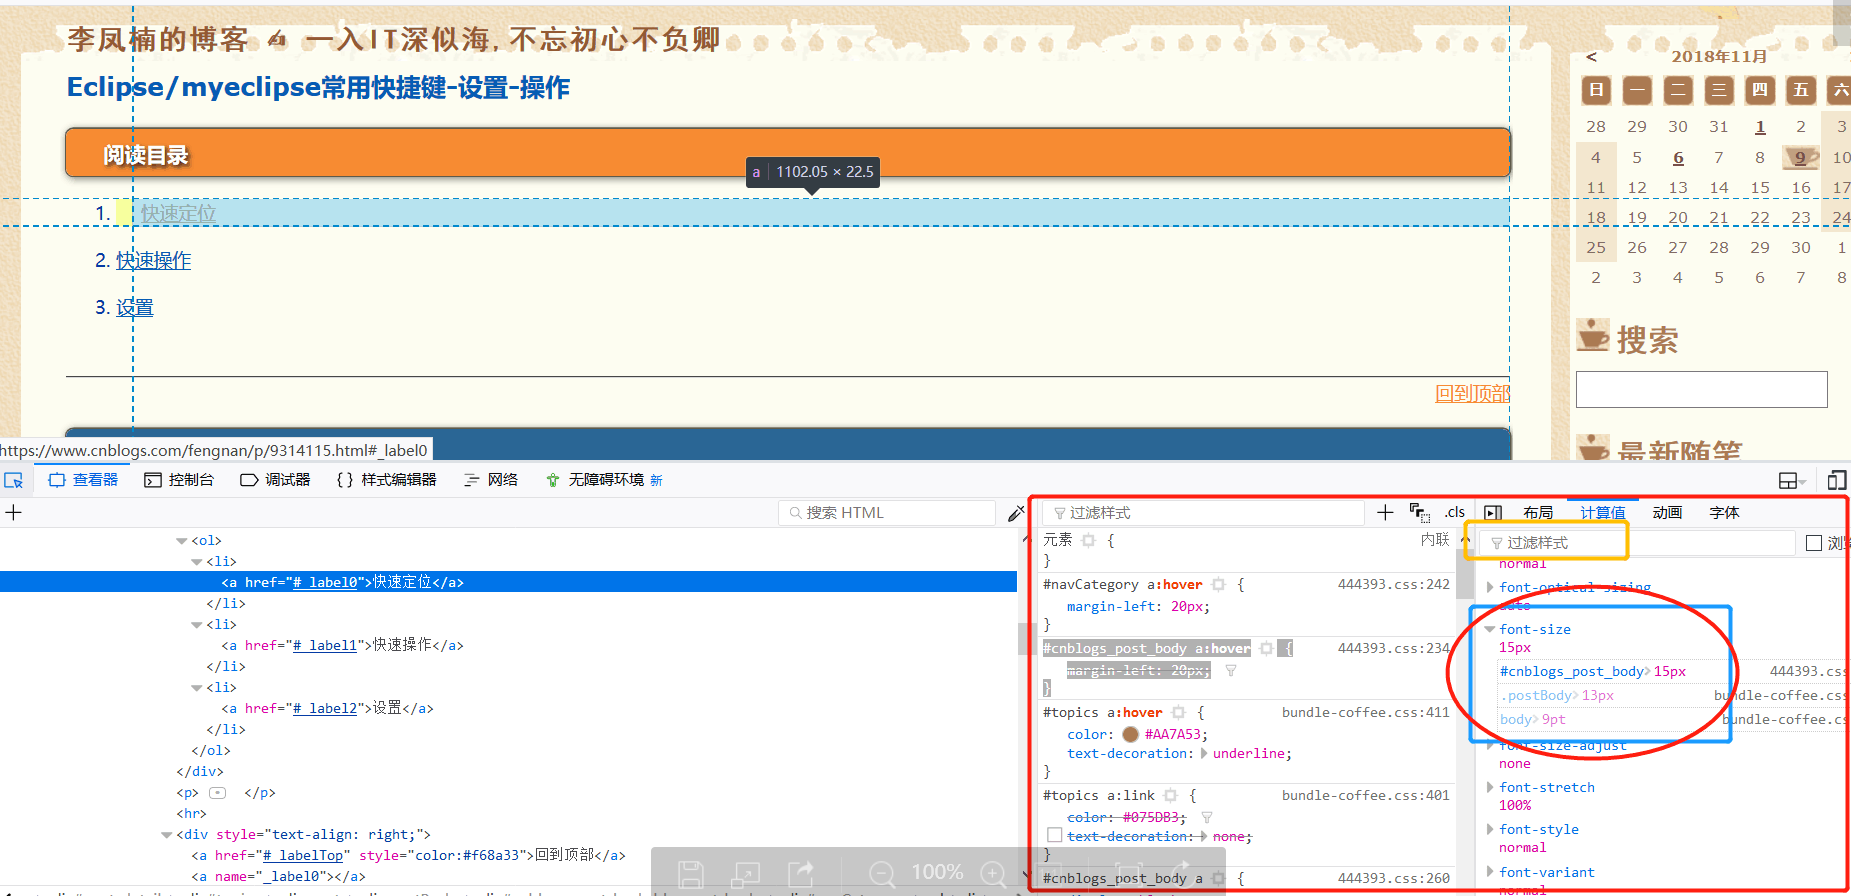Expand text-decoration underline shorthand arrow
The image size is (1851, 896).
[x=1204, y=754]
